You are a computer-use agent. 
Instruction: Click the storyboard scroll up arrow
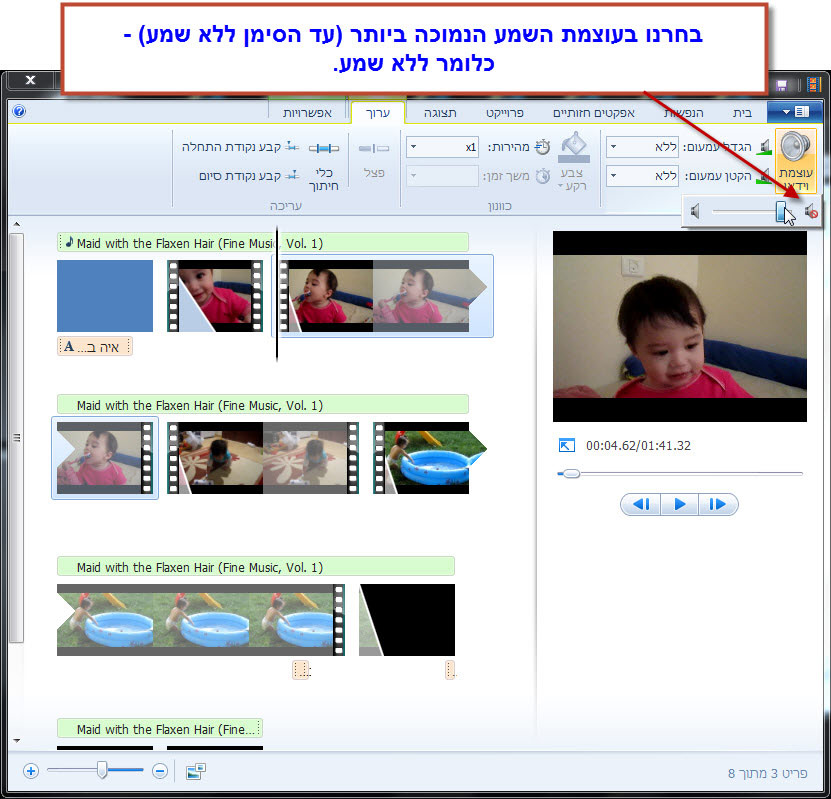[16, 224]
